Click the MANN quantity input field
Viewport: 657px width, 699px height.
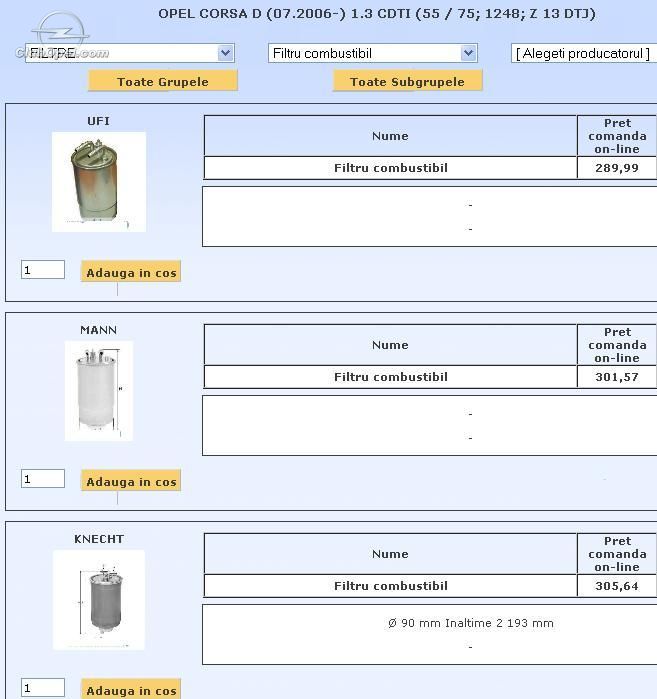point(43,479)
